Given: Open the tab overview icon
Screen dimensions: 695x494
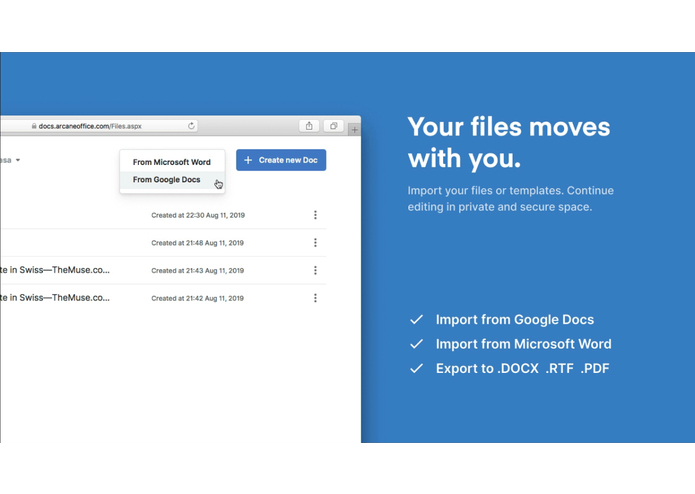Looking at the screenshot, I should pyautogui.click(x=334, y=126).
